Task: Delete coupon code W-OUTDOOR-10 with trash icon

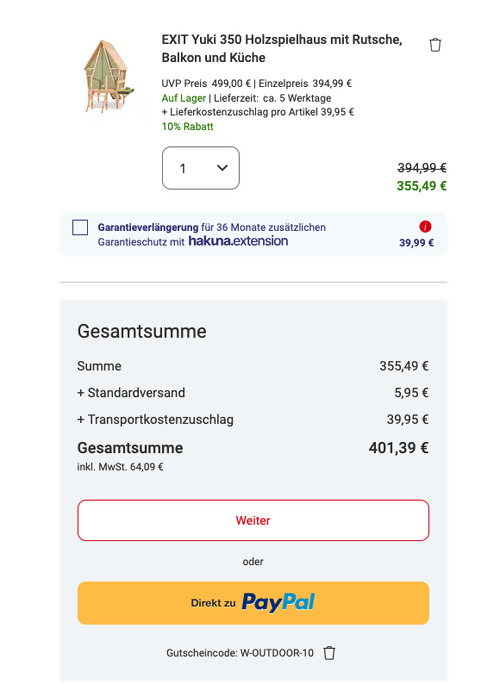Action: pos(329,653)
